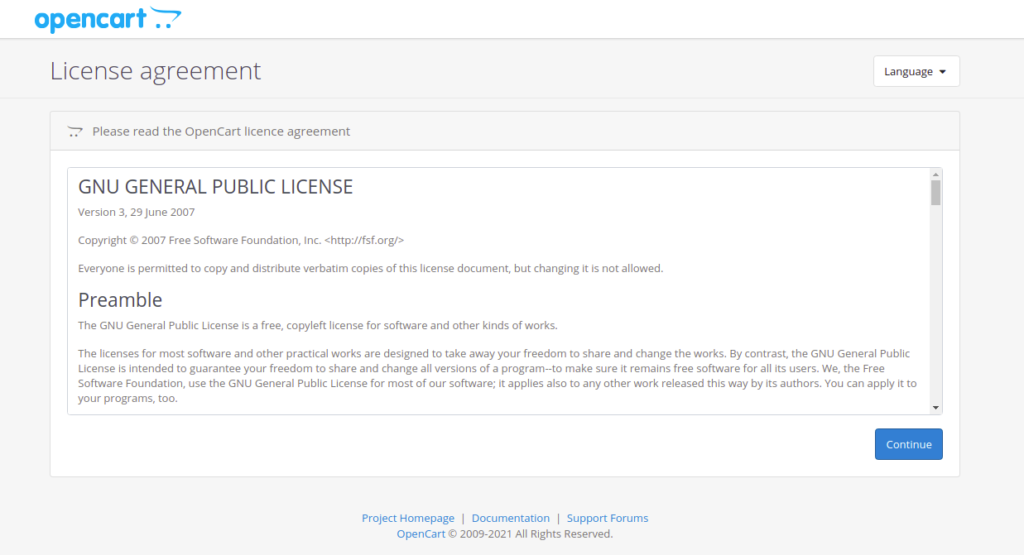Image resolution: width=1024 pixels, height=555 pixels.
Task: Click the 'Everyone is permitted to copy' line
Action: tap(370, 268)
